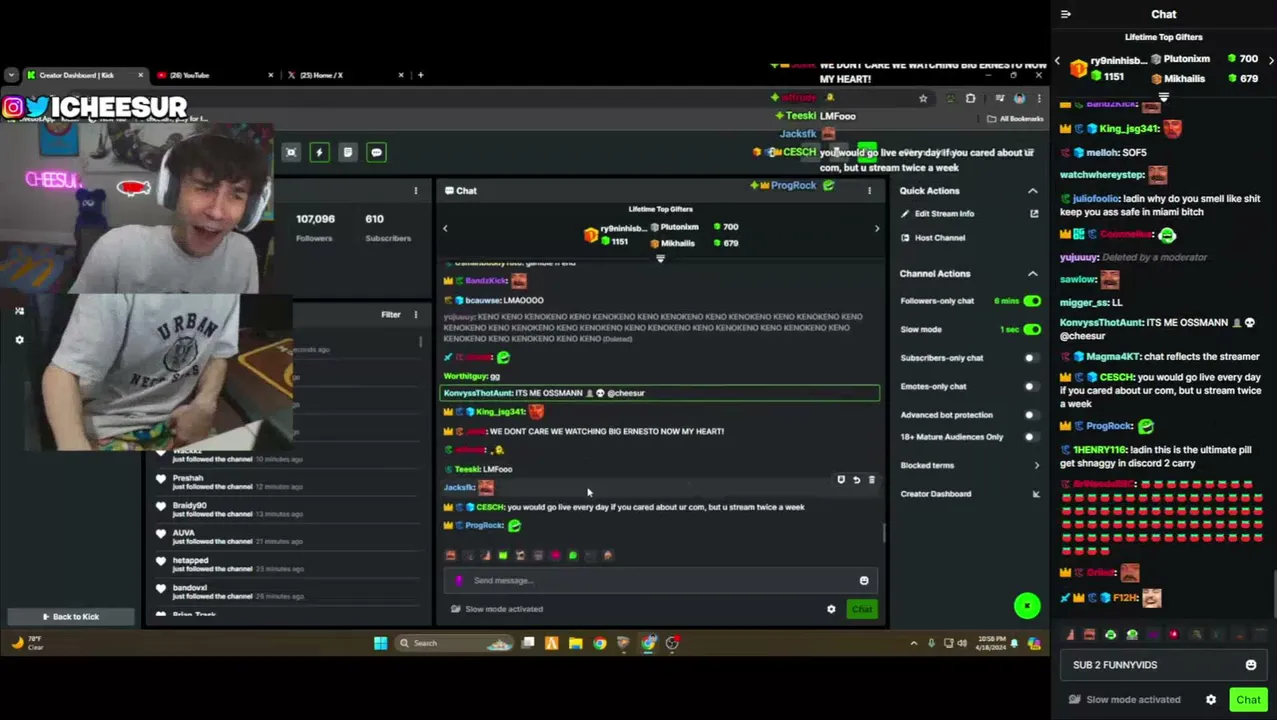1277x720 pixels.
Task: Show next gifters in right-hand chat leaderboard
Action: click(1271, 60)
